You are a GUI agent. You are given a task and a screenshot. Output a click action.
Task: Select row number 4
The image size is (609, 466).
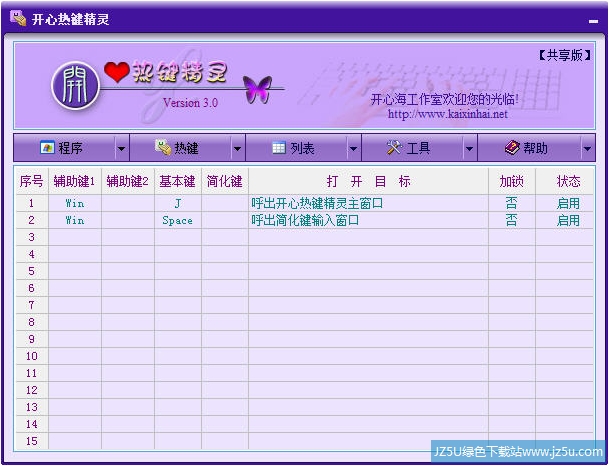point(31,254)
